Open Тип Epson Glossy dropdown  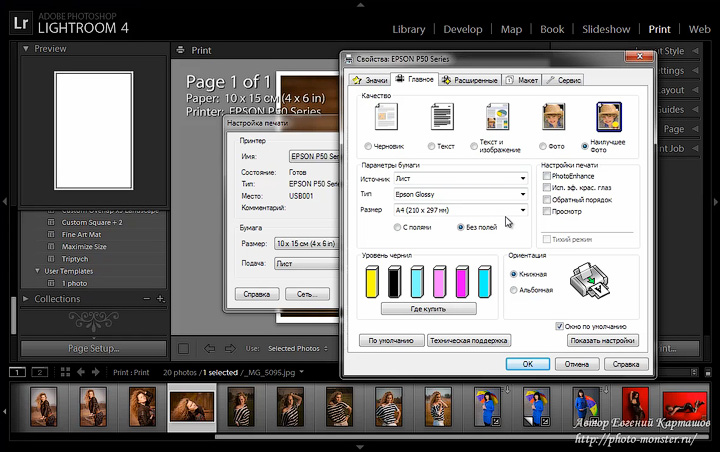(x=461, y=194)
